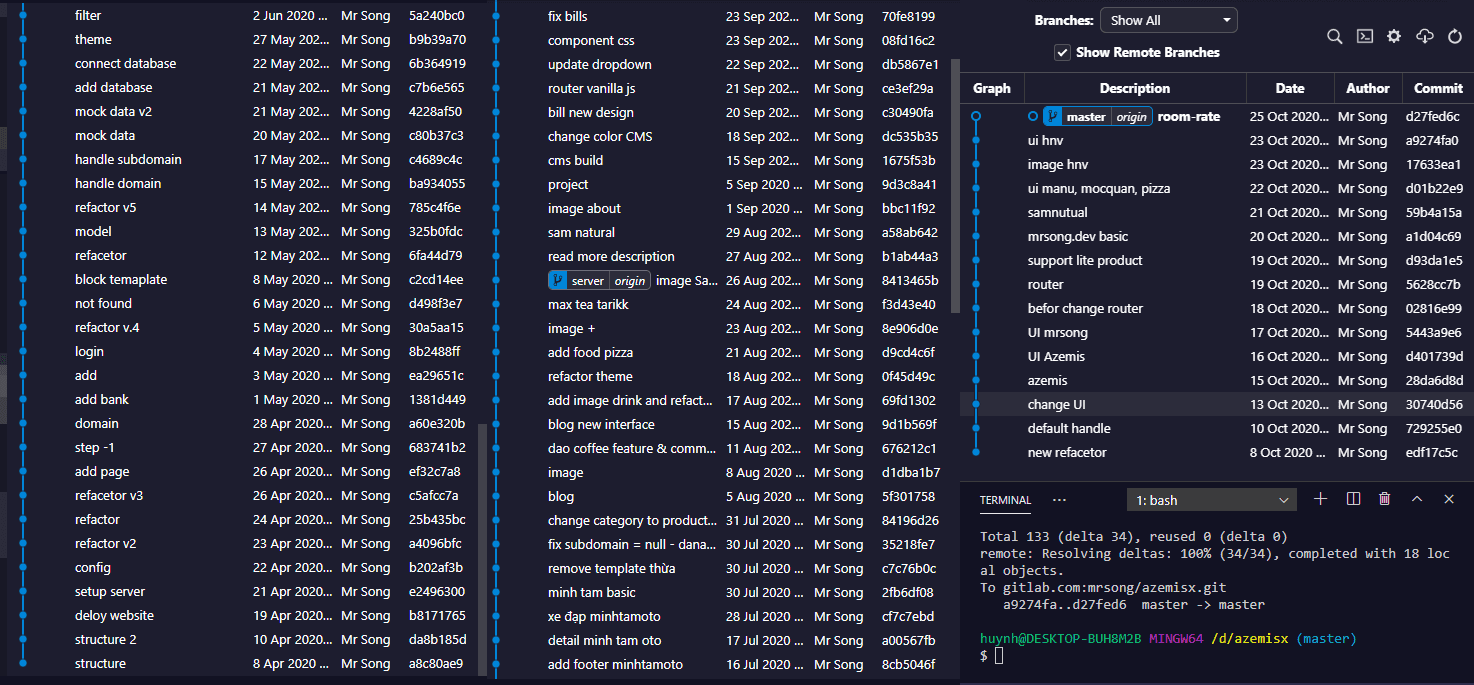
Task: Split the terminal panel
Action: click(x=1353, y=499)
